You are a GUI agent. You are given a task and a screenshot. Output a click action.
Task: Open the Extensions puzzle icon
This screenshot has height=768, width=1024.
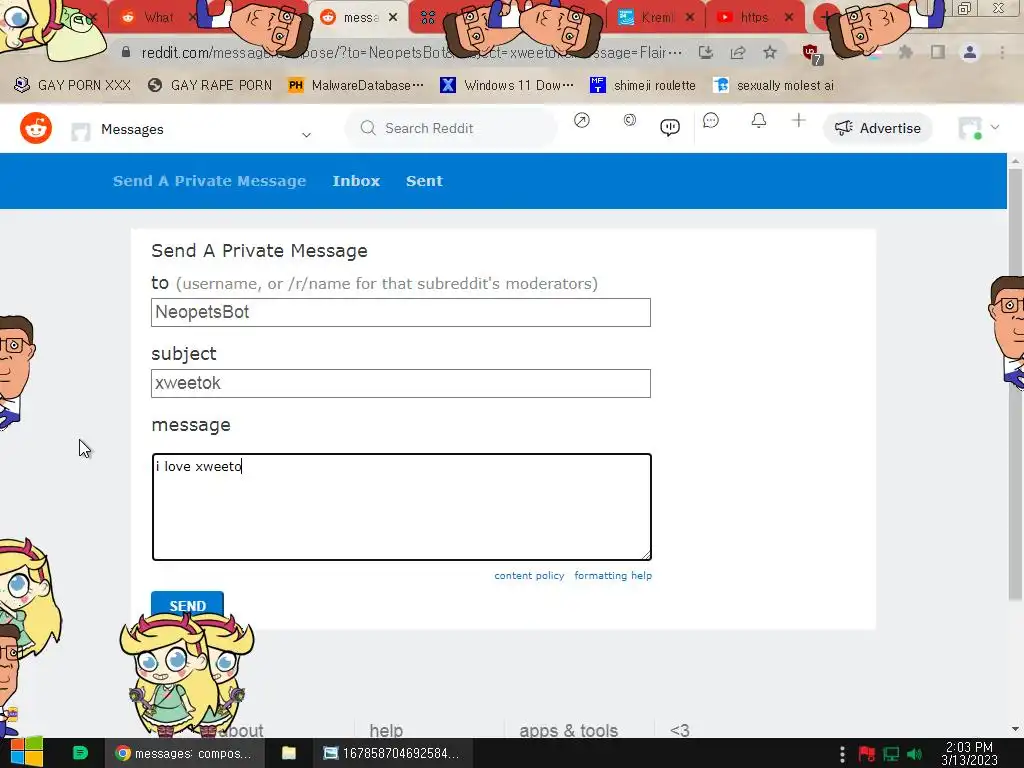tap(906, 52)
